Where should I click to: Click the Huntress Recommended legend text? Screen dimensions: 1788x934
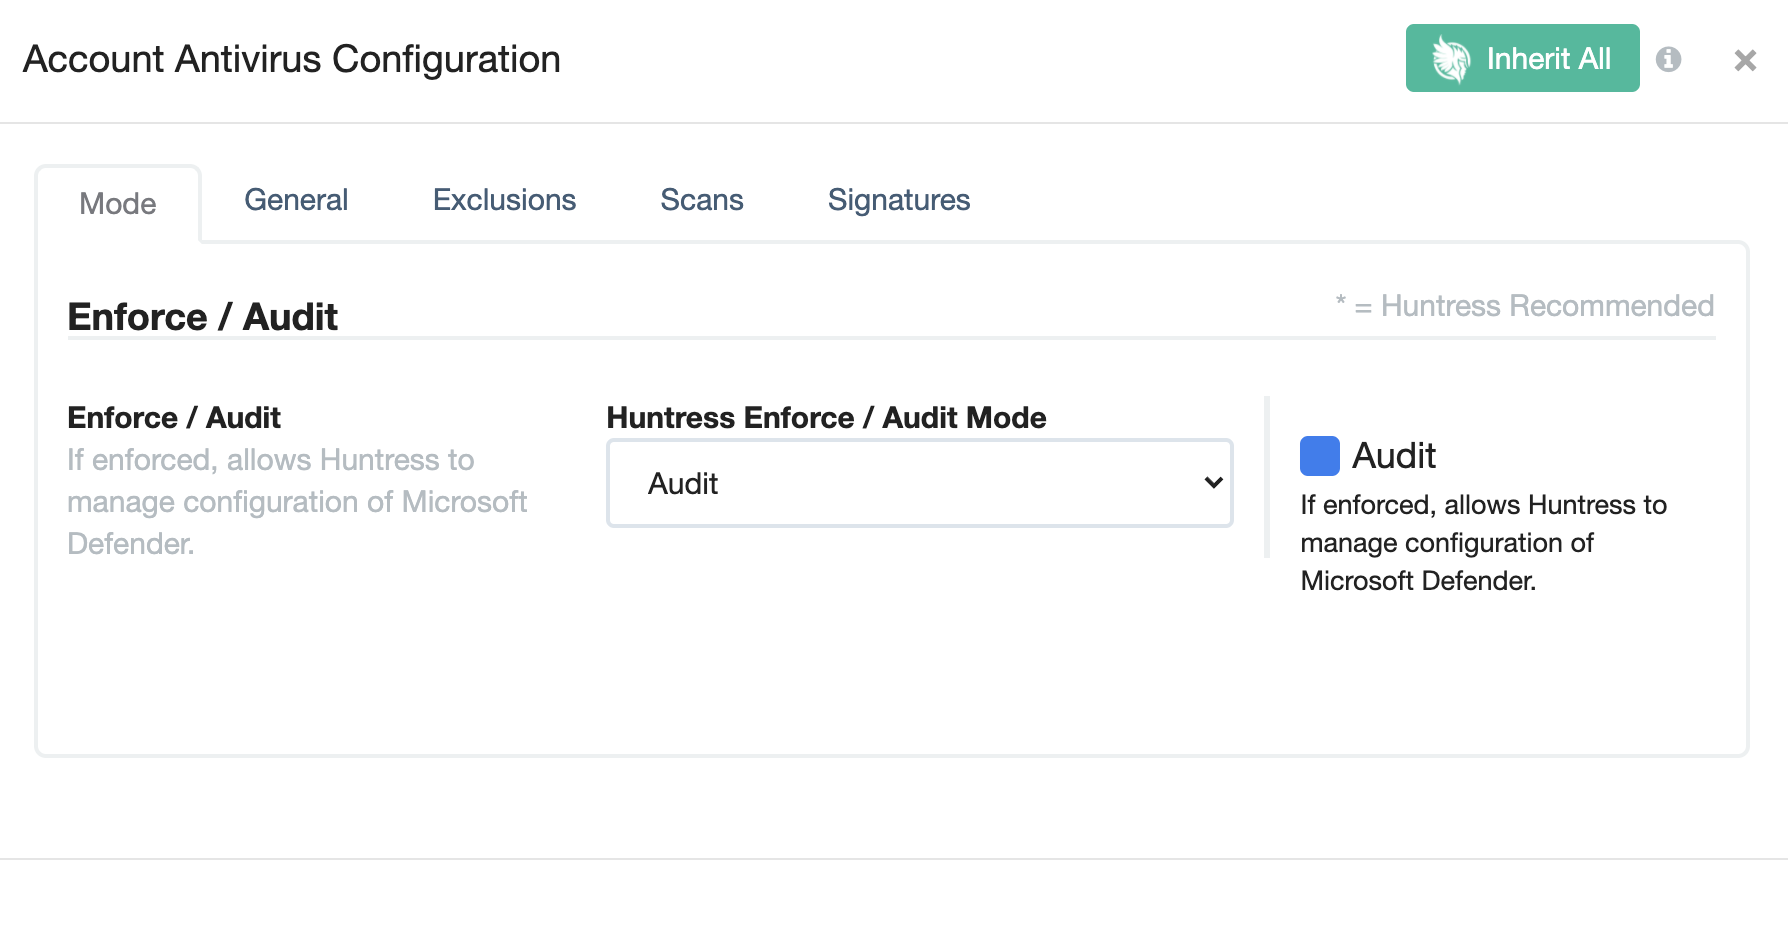tap(1525, 306)
